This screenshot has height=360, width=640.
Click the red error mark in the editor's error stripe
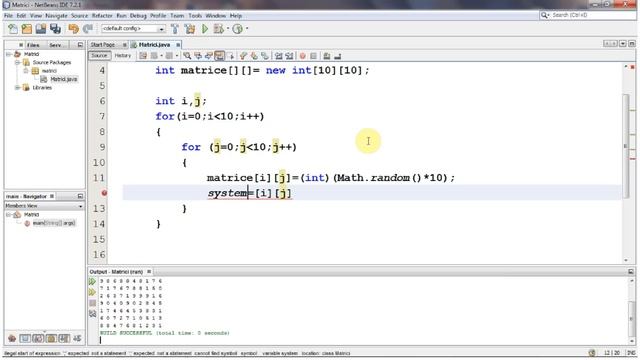coord(633,158)
